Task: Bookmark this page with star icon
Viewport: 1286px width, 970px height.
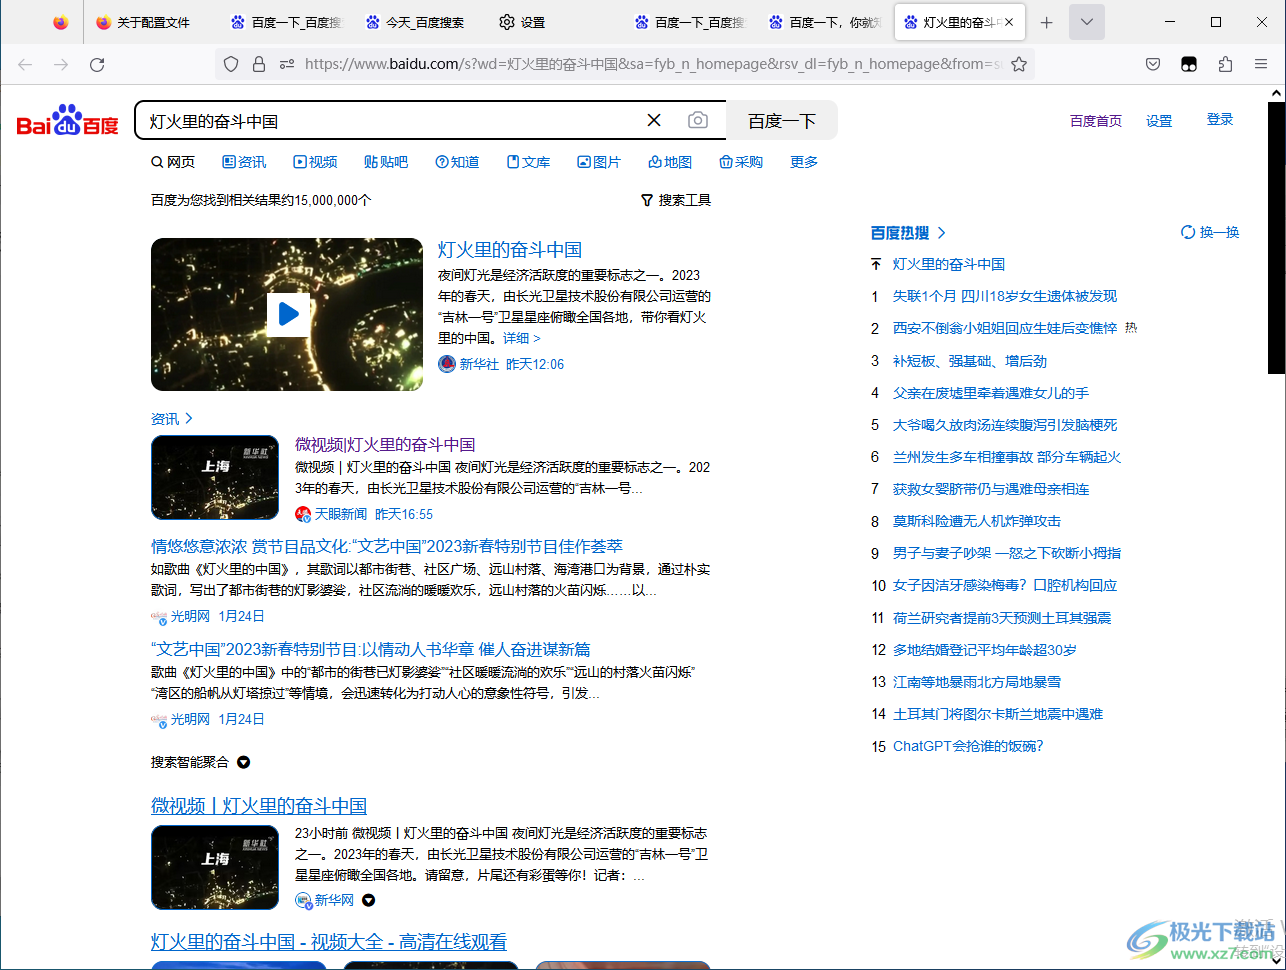Action: pos(1019,64)
